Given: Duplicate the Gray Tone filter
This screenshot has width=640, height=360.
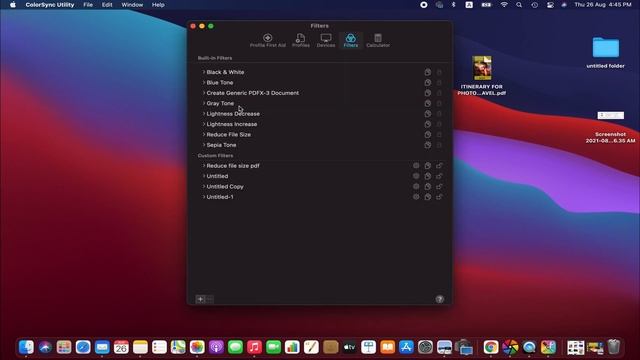Looking at the screenshot, I should click(x=427, y=103).
